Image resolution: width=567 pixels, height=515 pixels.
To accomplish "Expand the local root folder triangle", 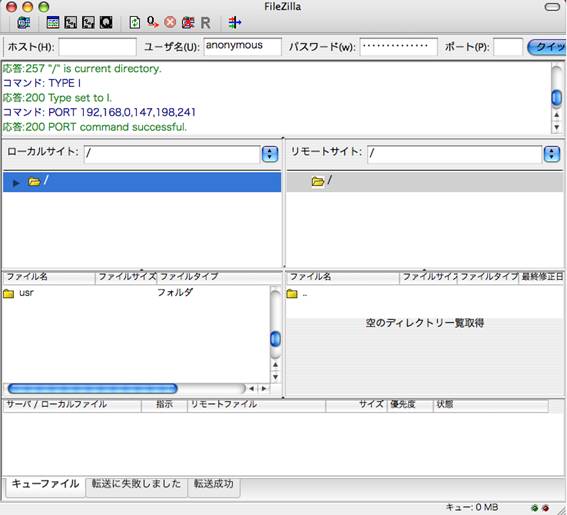I will click(16, 183).
